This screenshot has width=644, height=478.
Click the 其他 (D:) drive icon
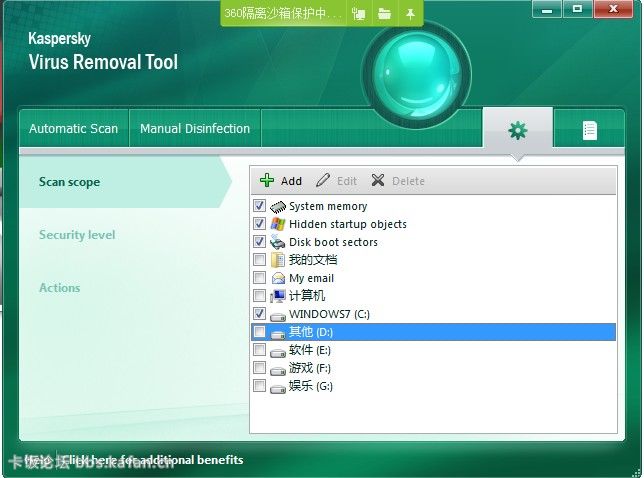[278, 334]
